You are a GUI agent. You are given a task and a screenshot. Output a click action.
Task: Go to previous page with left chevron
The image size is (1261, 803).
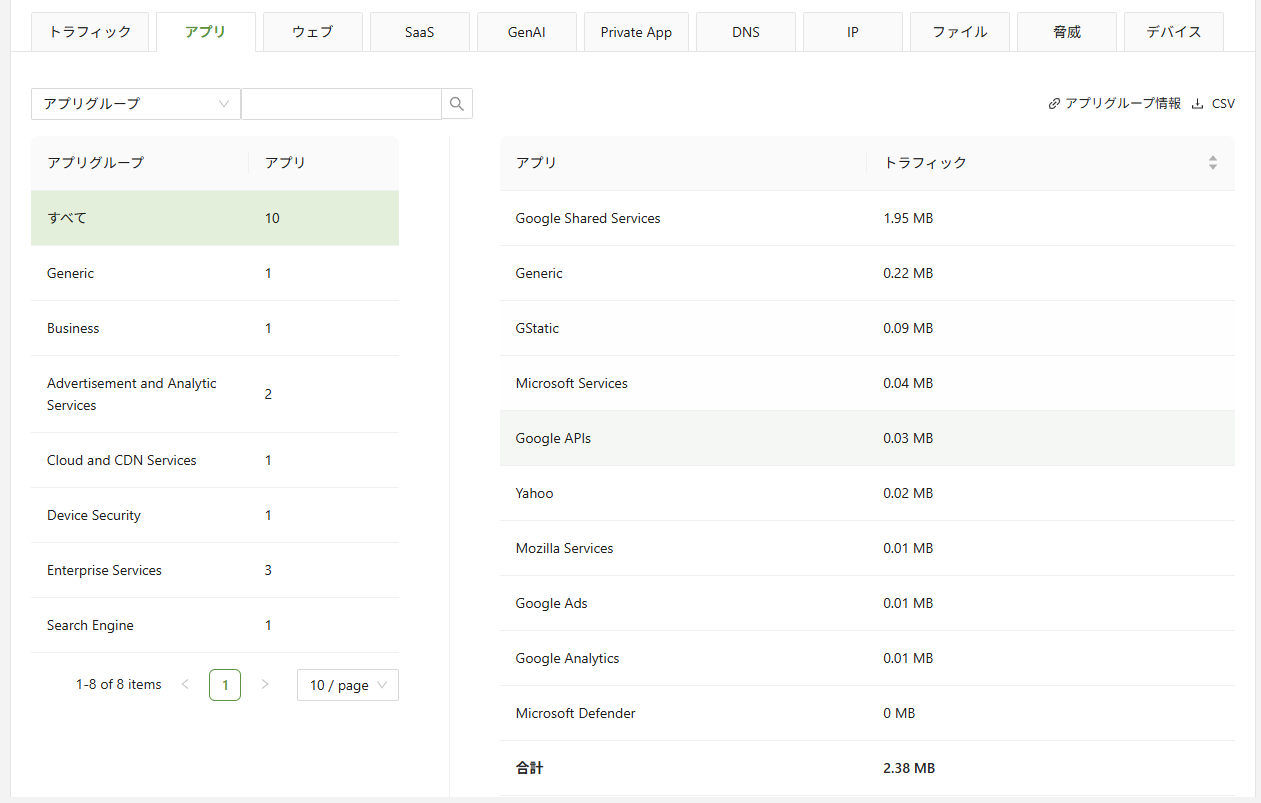[185, 685]
